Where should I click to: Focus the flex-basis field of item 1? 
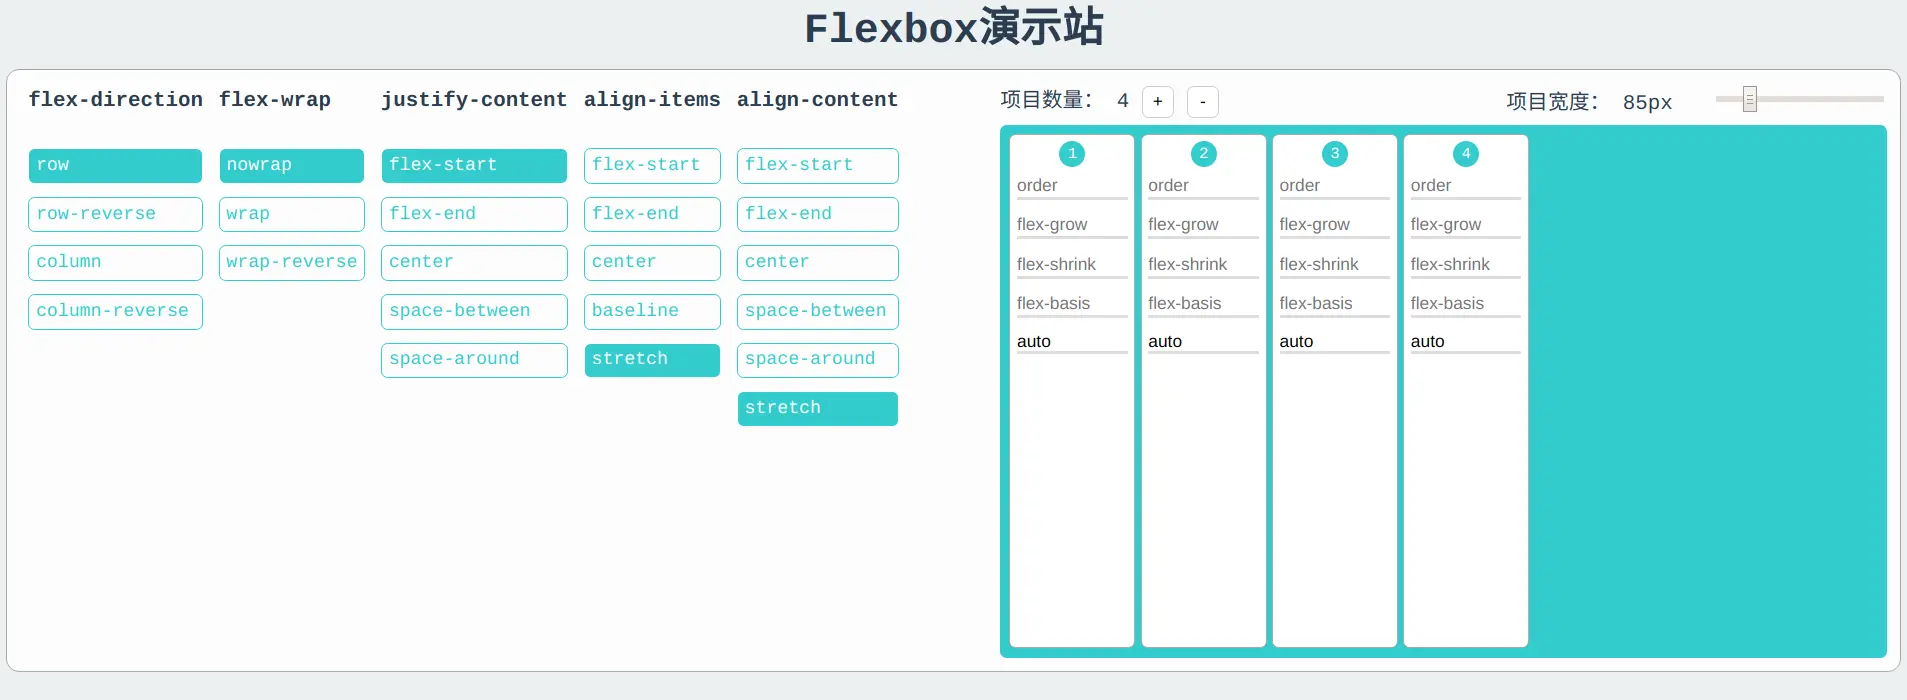click(1072, 304)
